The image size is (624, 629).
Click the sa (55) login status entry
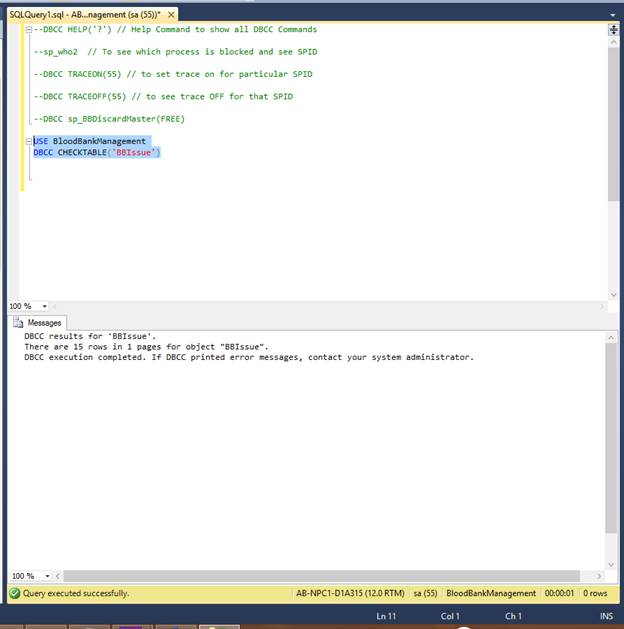[x=425, y=593]
